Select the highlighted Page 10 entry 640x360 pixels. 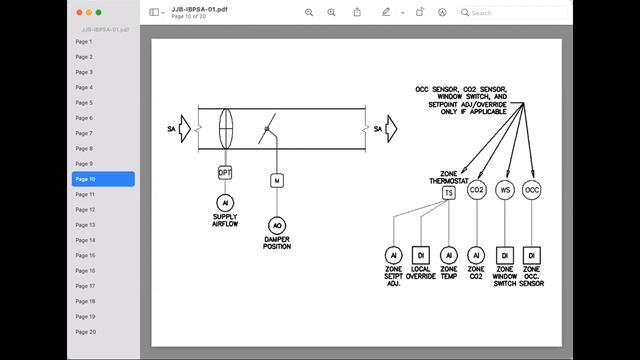point(103,179)
